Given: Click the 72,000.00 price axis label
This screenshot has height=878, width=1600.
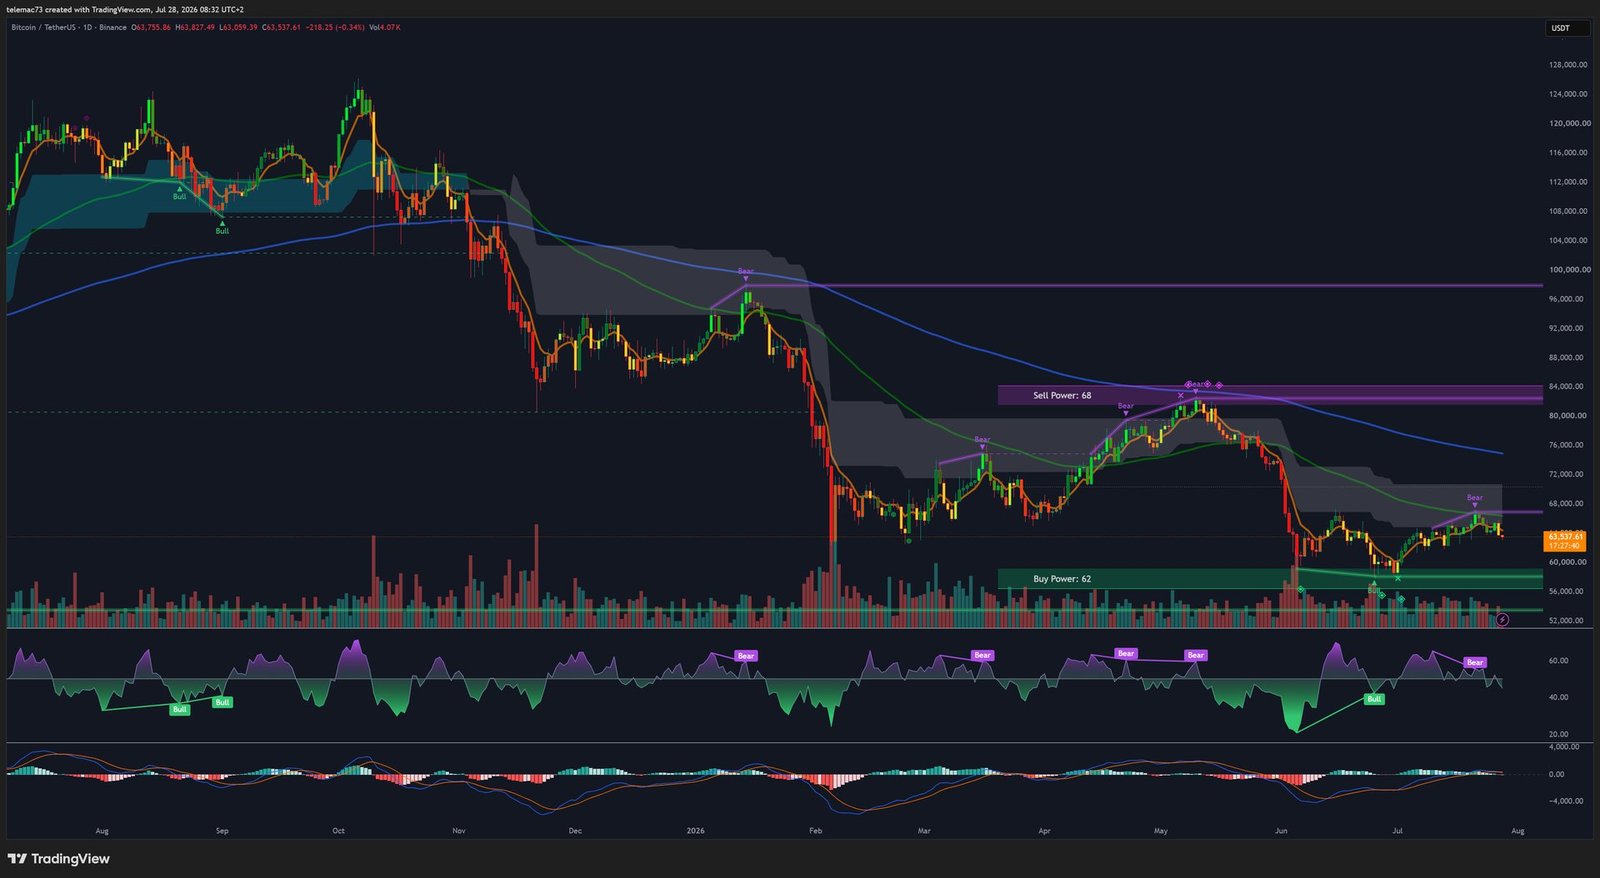Looking at the screenshot, I should [1567, 474].
